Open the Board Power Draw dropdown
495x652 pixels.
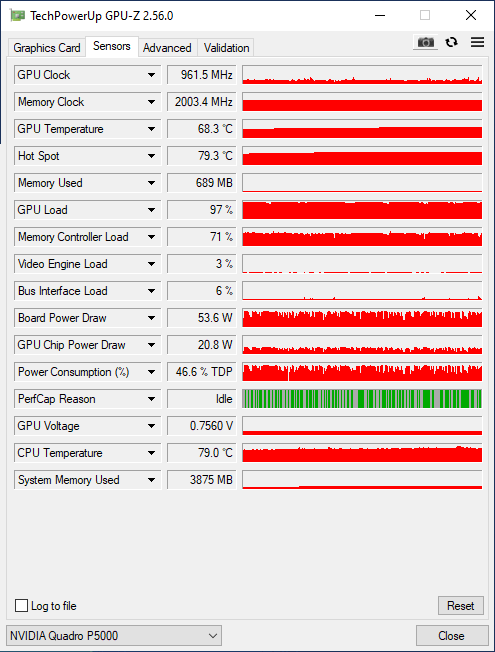(x=151, y=319)
